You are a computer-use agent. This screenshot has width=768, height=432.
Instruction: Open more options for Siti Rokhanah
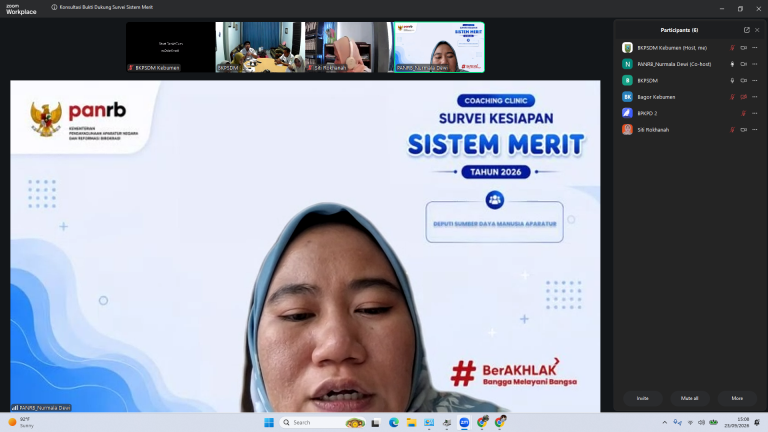pos(755,130)
